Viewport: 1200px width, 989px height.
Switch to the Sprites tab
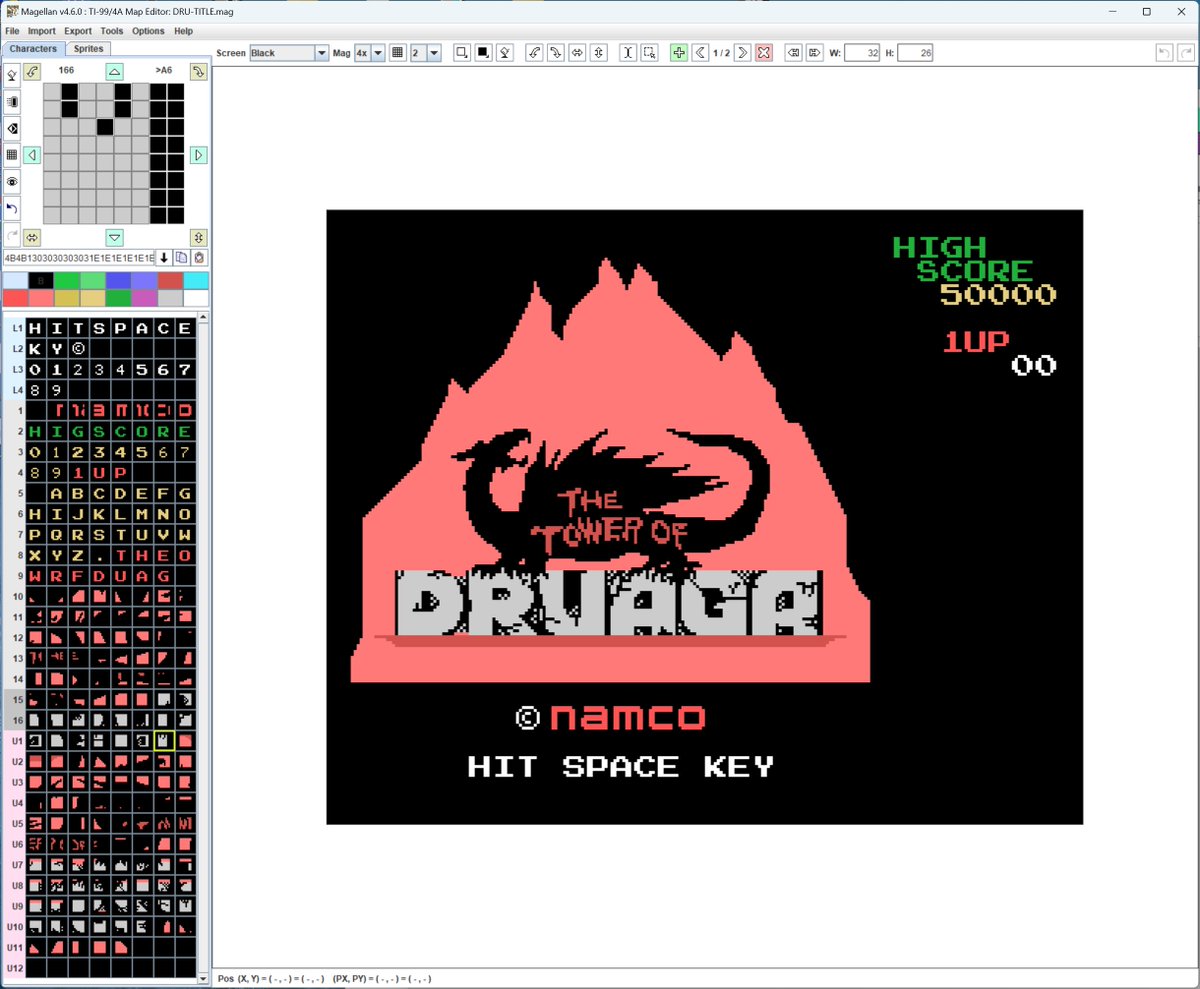(89, 48)
